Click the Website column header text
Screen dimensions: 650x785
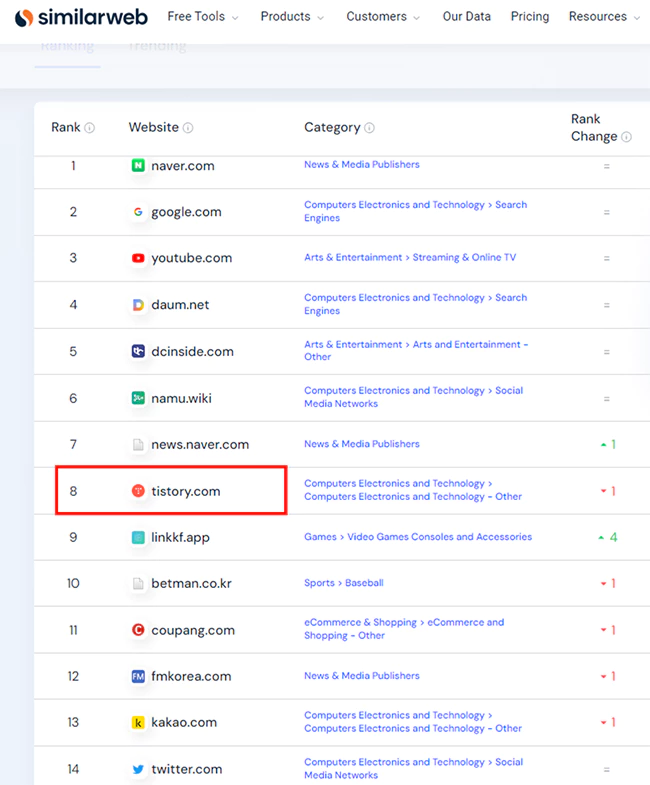click(153, 127)
